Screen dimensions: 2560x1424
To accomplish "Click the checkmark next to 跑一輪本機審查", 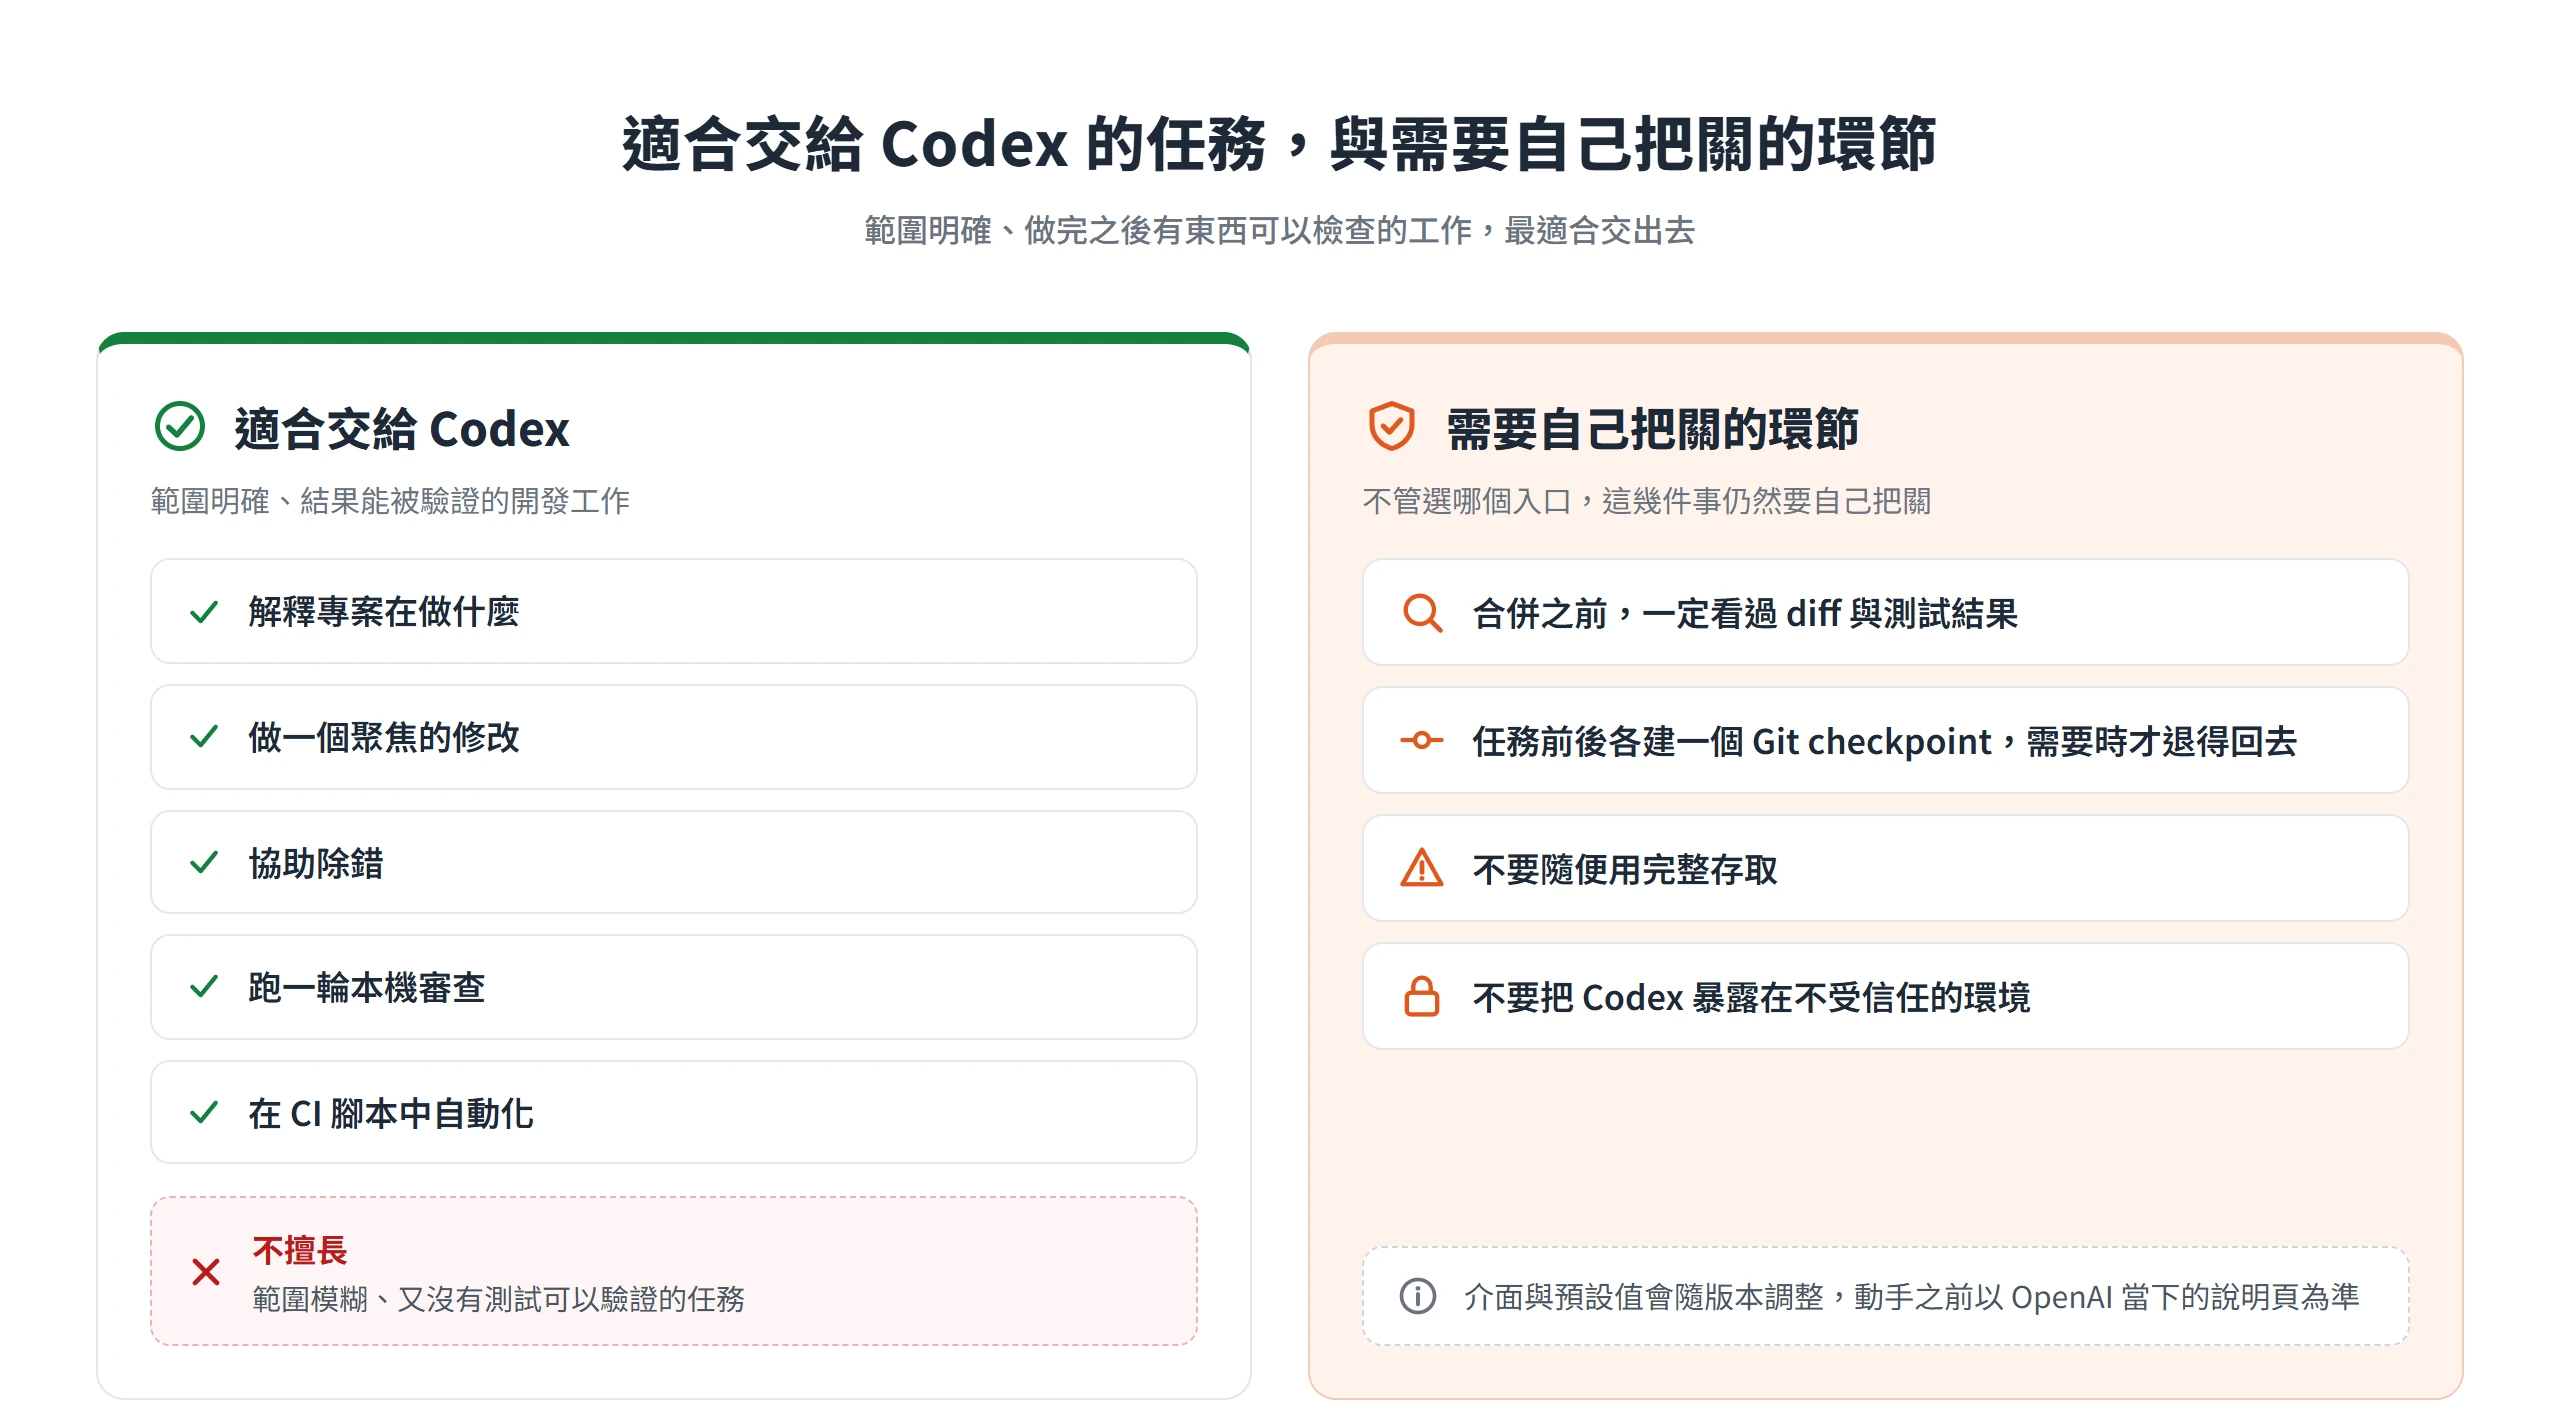I will (x=204, y=988).
